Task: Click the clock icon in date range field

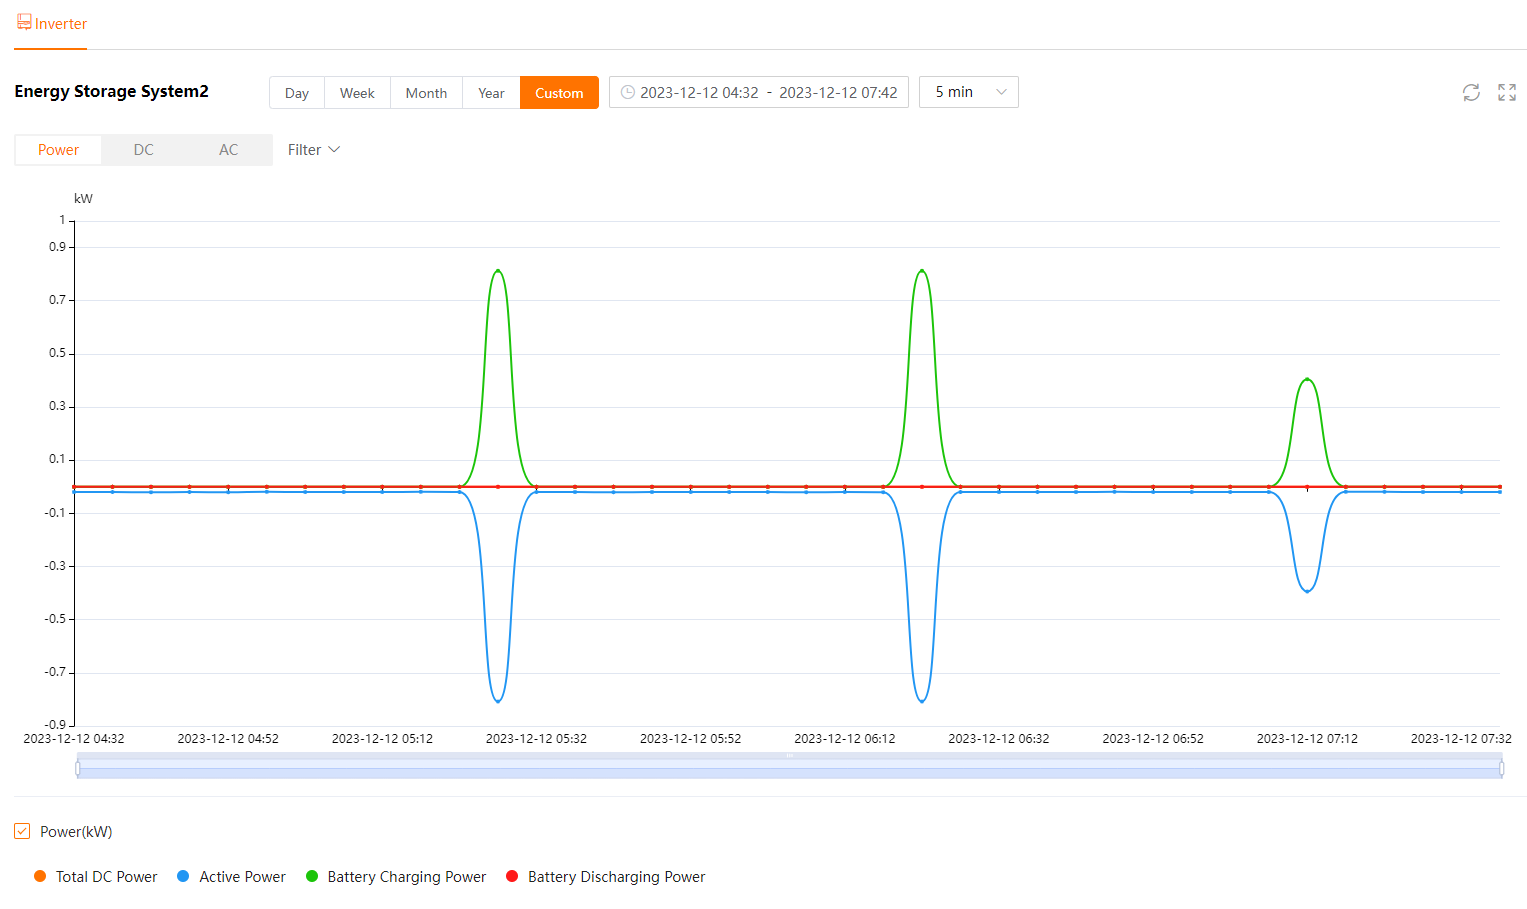Action: pyautogui.click(x=628, y=92)
